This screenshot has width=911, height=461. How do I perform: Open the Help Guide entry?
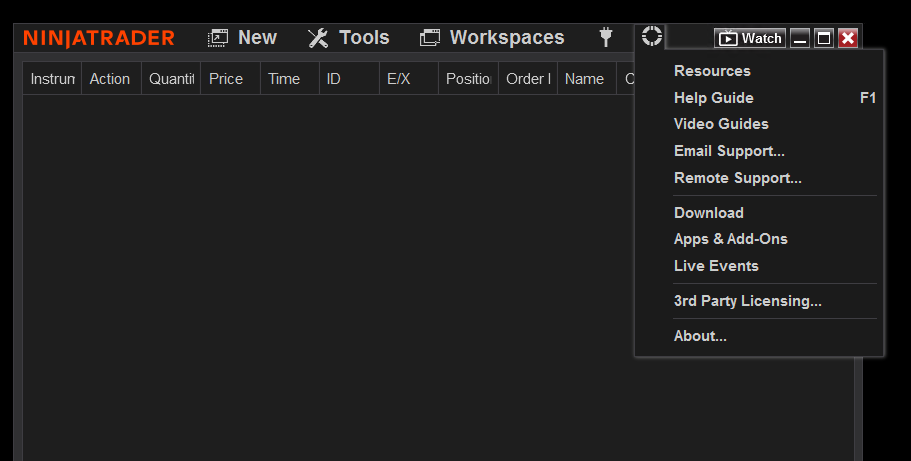714,98
